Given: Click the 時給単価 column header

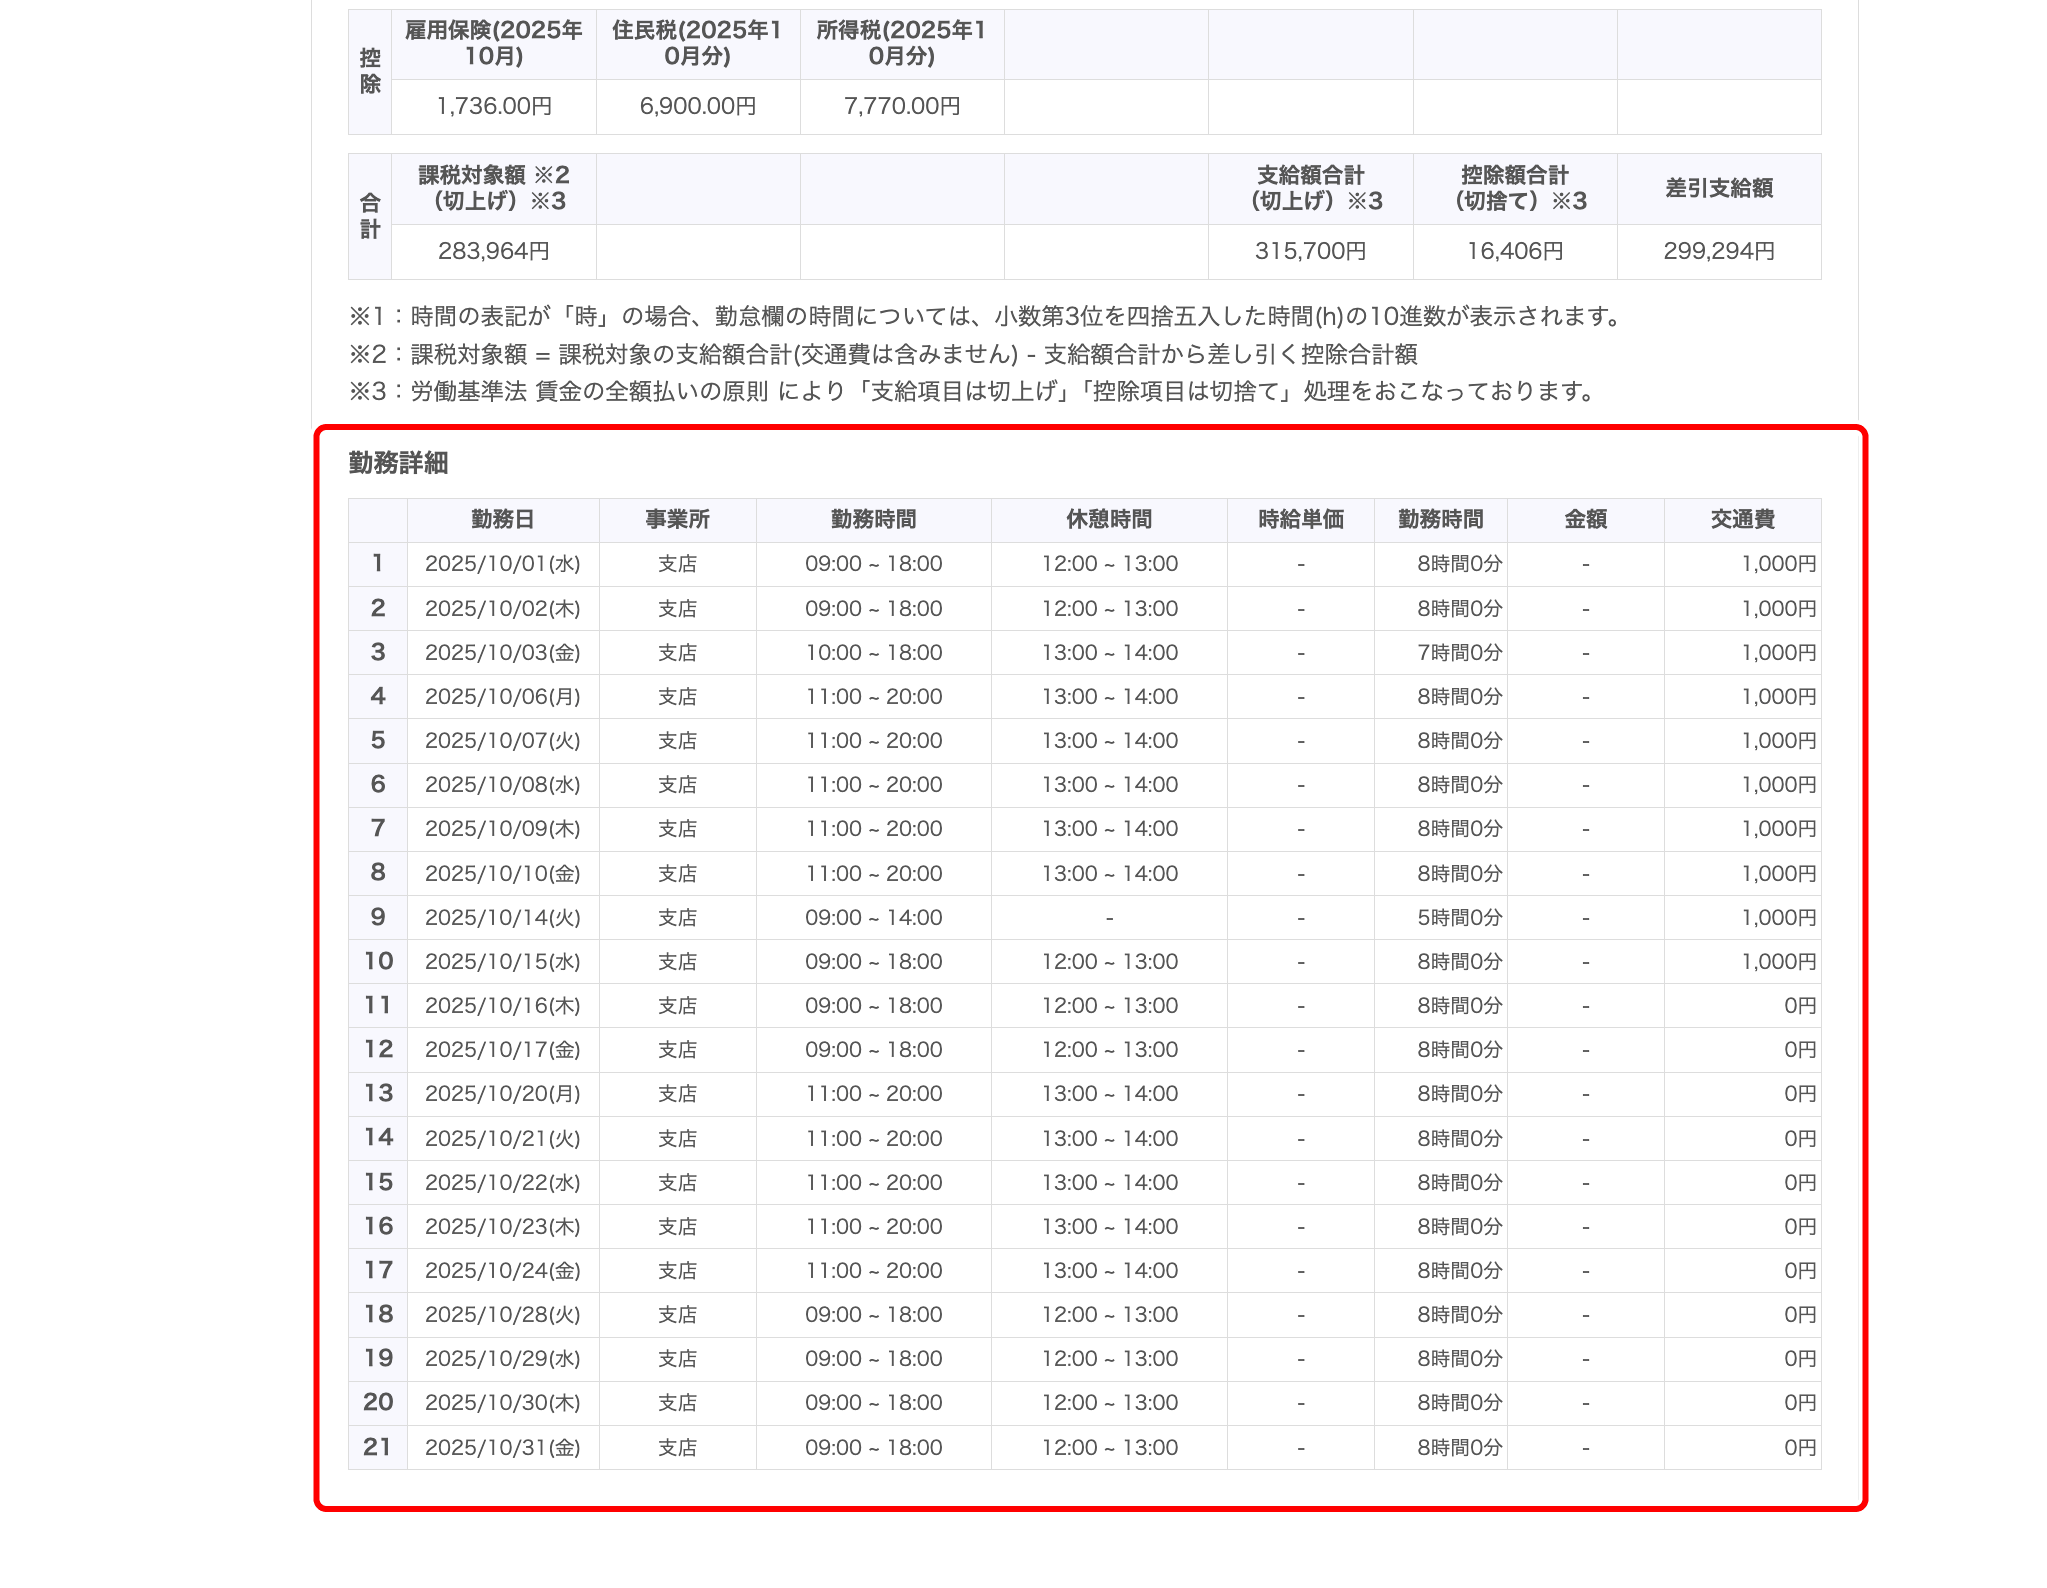Looking at the screenshot, I should coord(1297,519).
